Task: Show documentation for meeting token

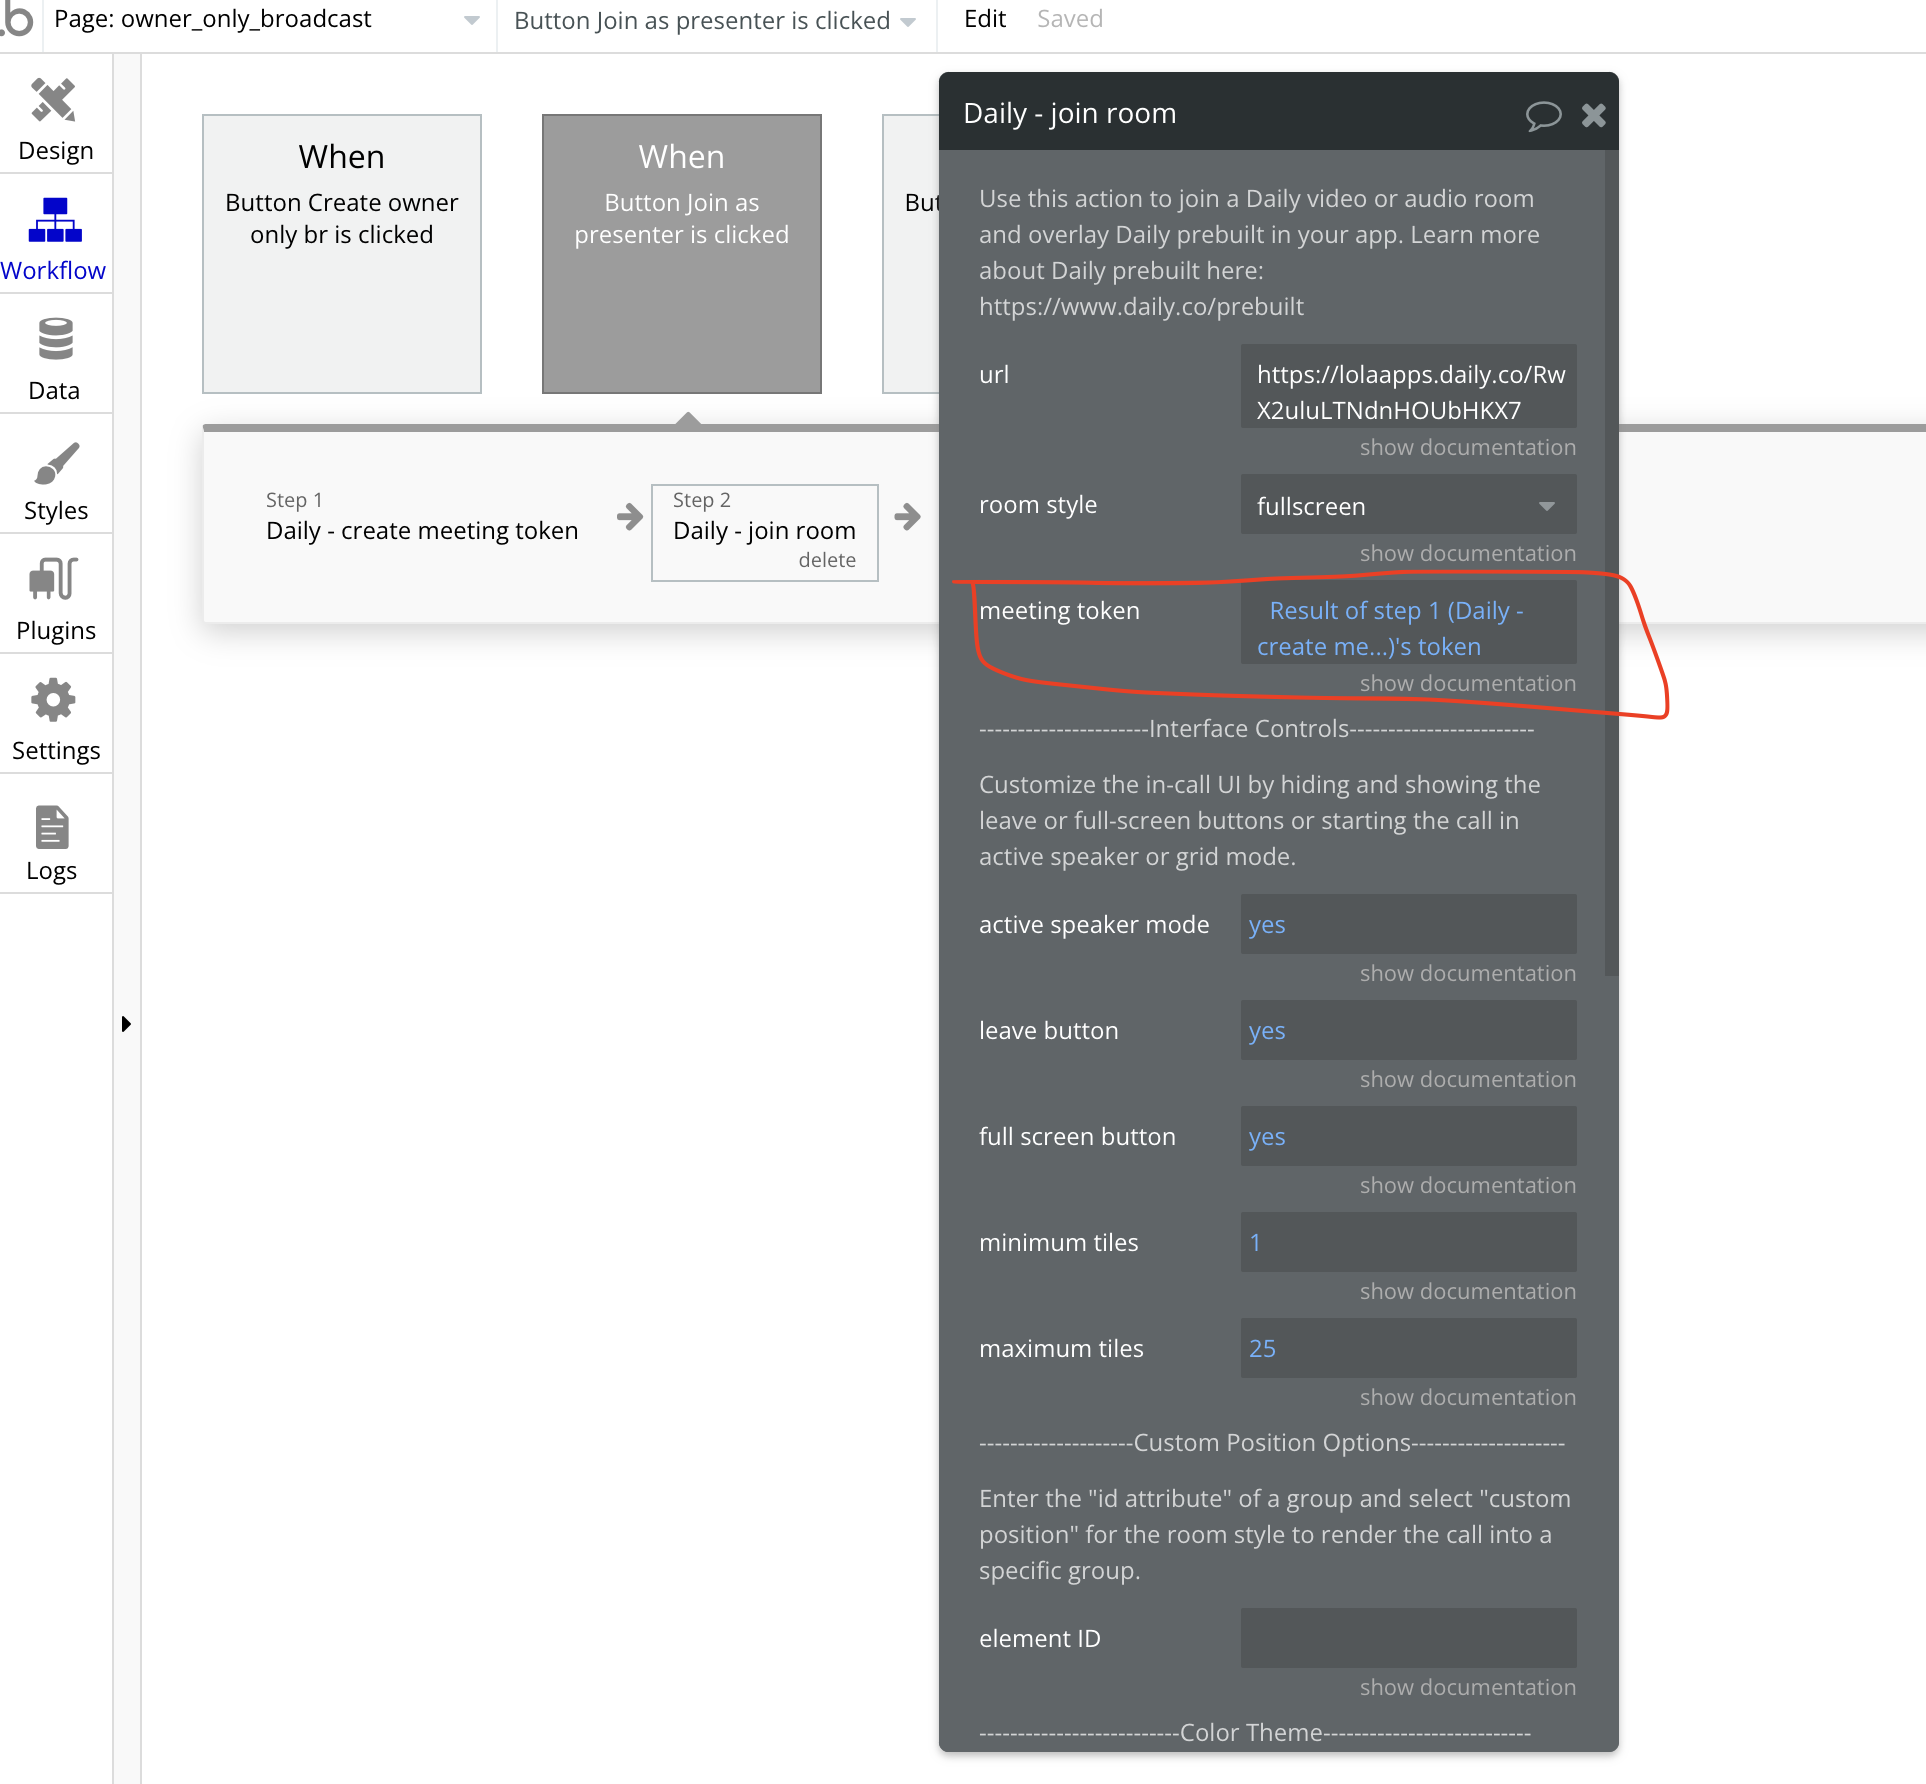Action: [1467, 683]
